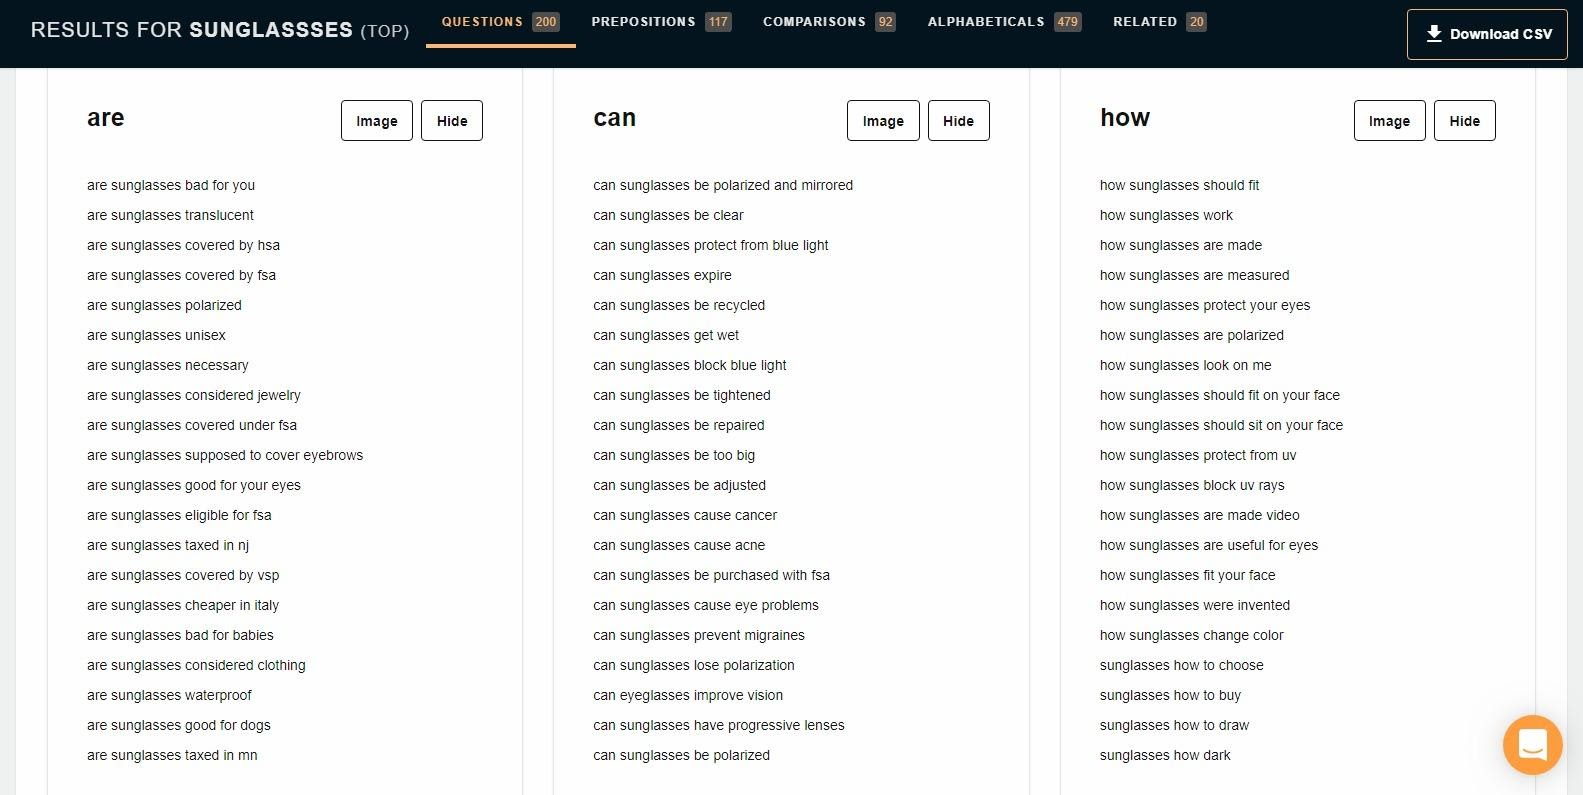Open the orange chat widget icon
Image resolution: width=1583 pixels, height=795 pixels.
point(1532,745)
